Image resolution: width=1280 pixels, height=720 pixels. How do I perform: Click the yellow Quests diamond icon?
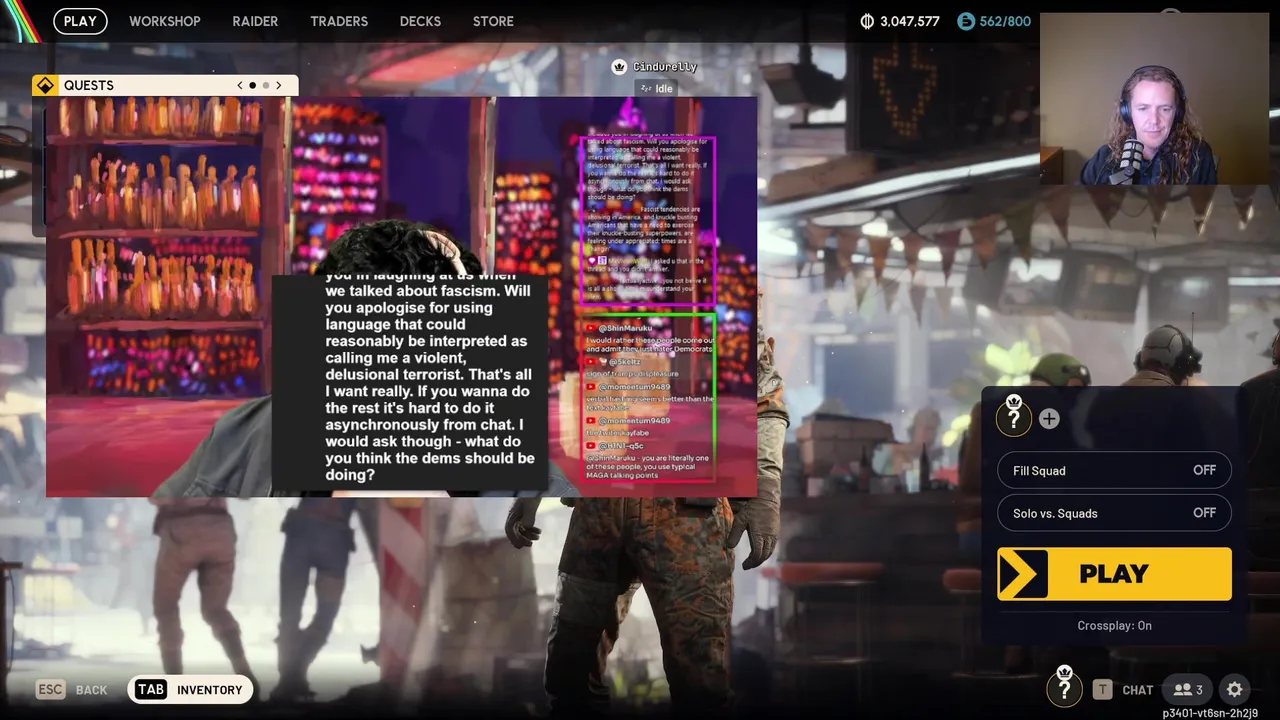pyautogui.click(x=45, y=85)
